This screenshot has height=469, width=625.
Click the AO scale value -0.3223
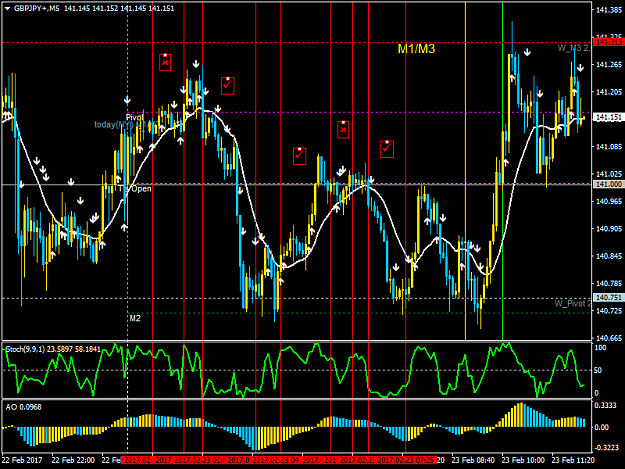point(607,447)
